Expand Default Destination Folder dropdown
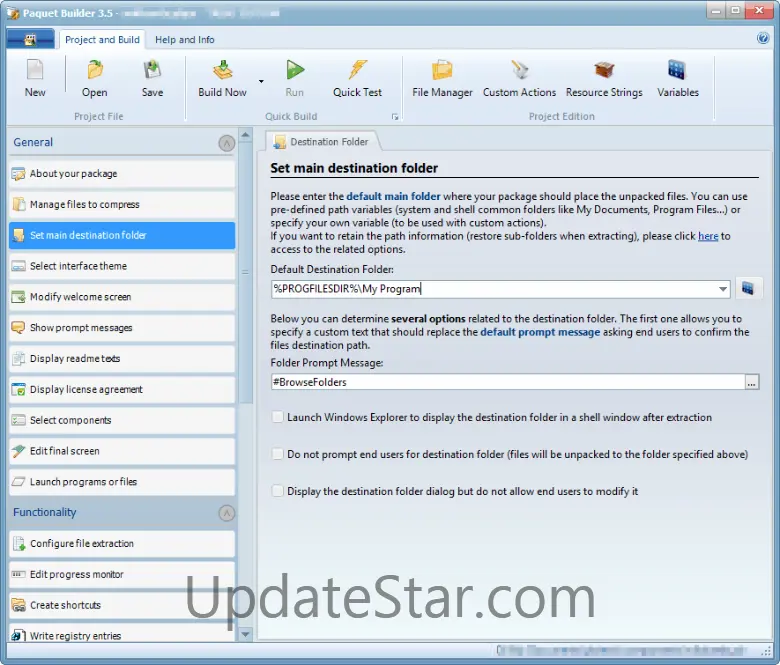 pos(723,289)
